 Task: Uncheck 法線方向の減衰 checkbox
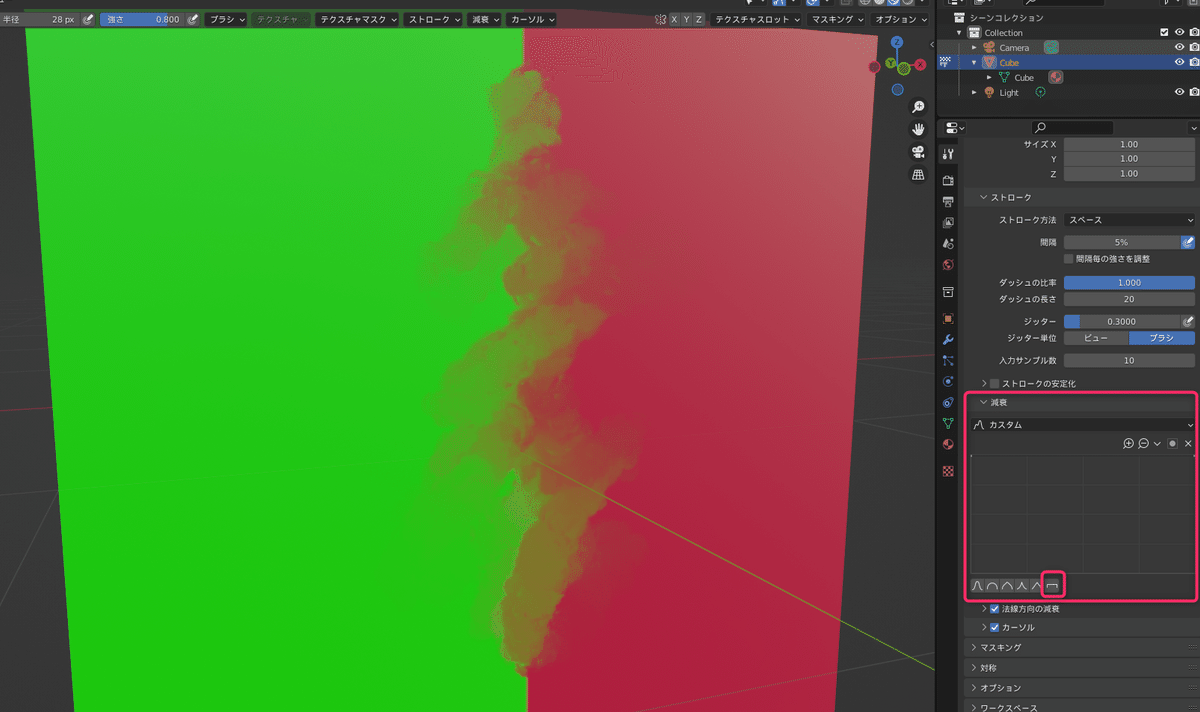[995, 608]
